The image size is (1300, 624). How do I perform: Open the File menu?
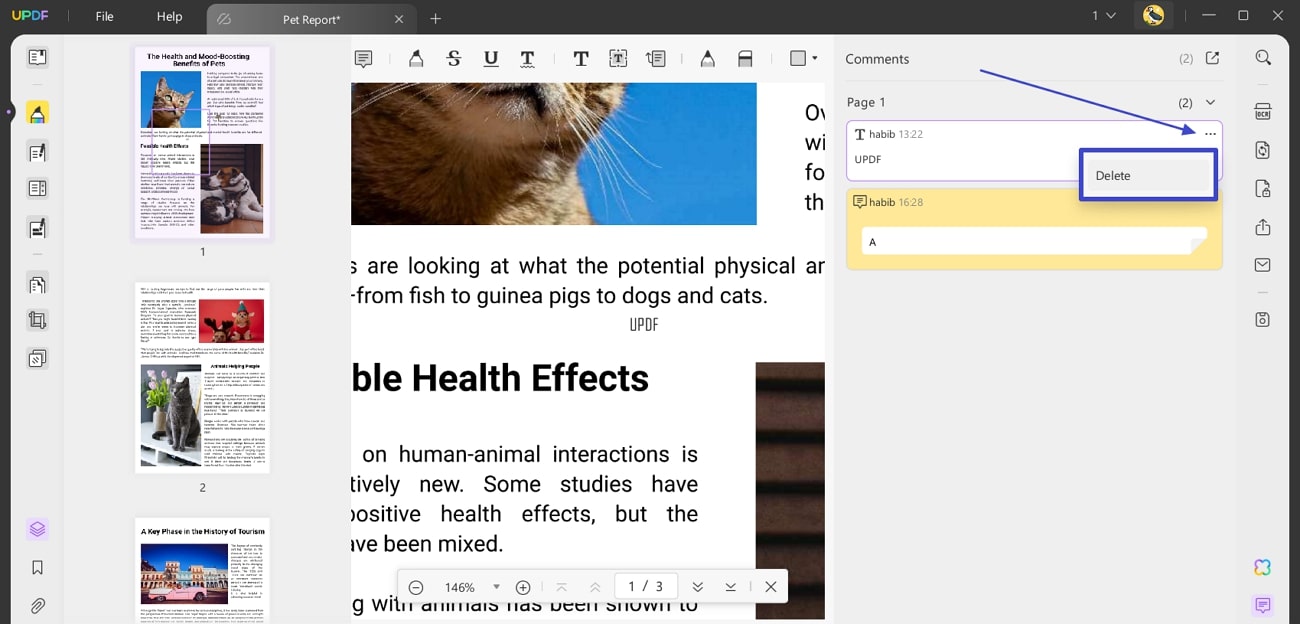tap(103, 16)
